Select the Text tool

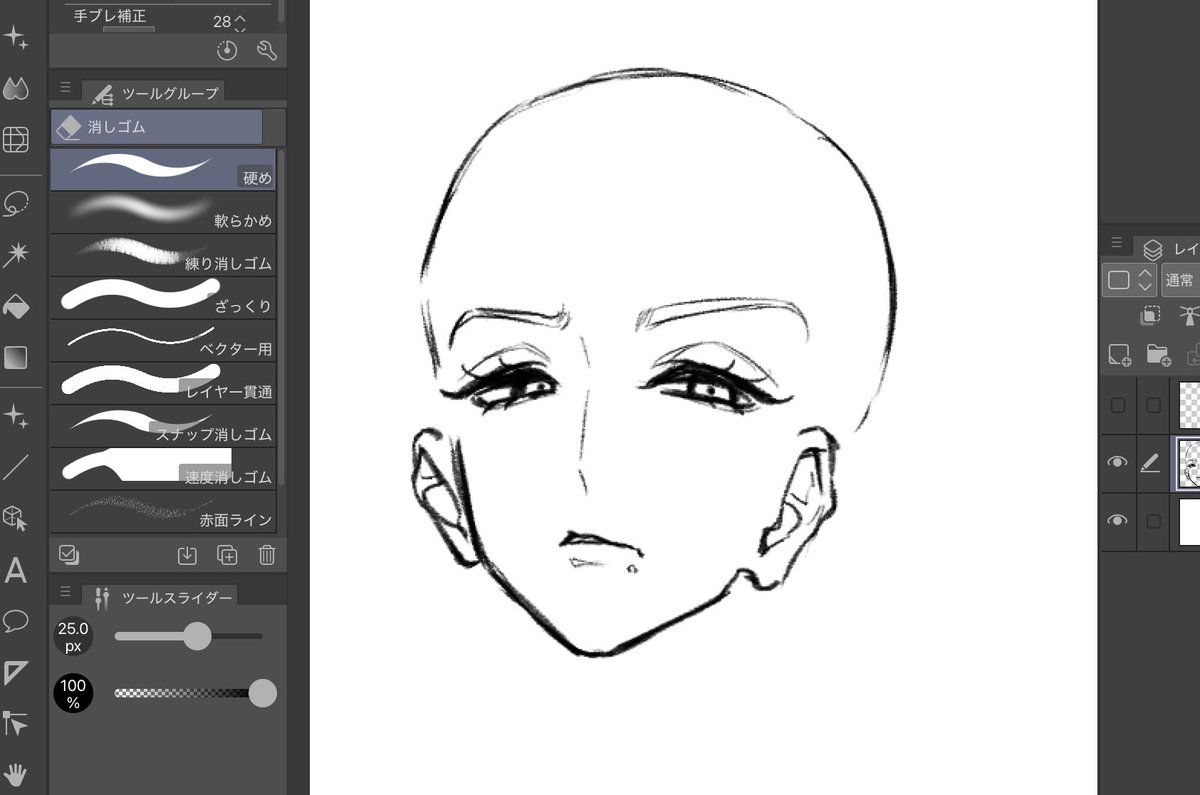pos(16,571)
